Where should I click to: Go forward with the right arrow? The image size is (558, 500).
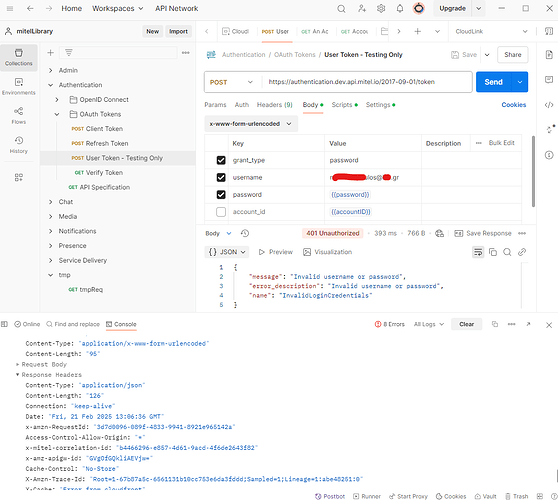click(x=49, y=8)
